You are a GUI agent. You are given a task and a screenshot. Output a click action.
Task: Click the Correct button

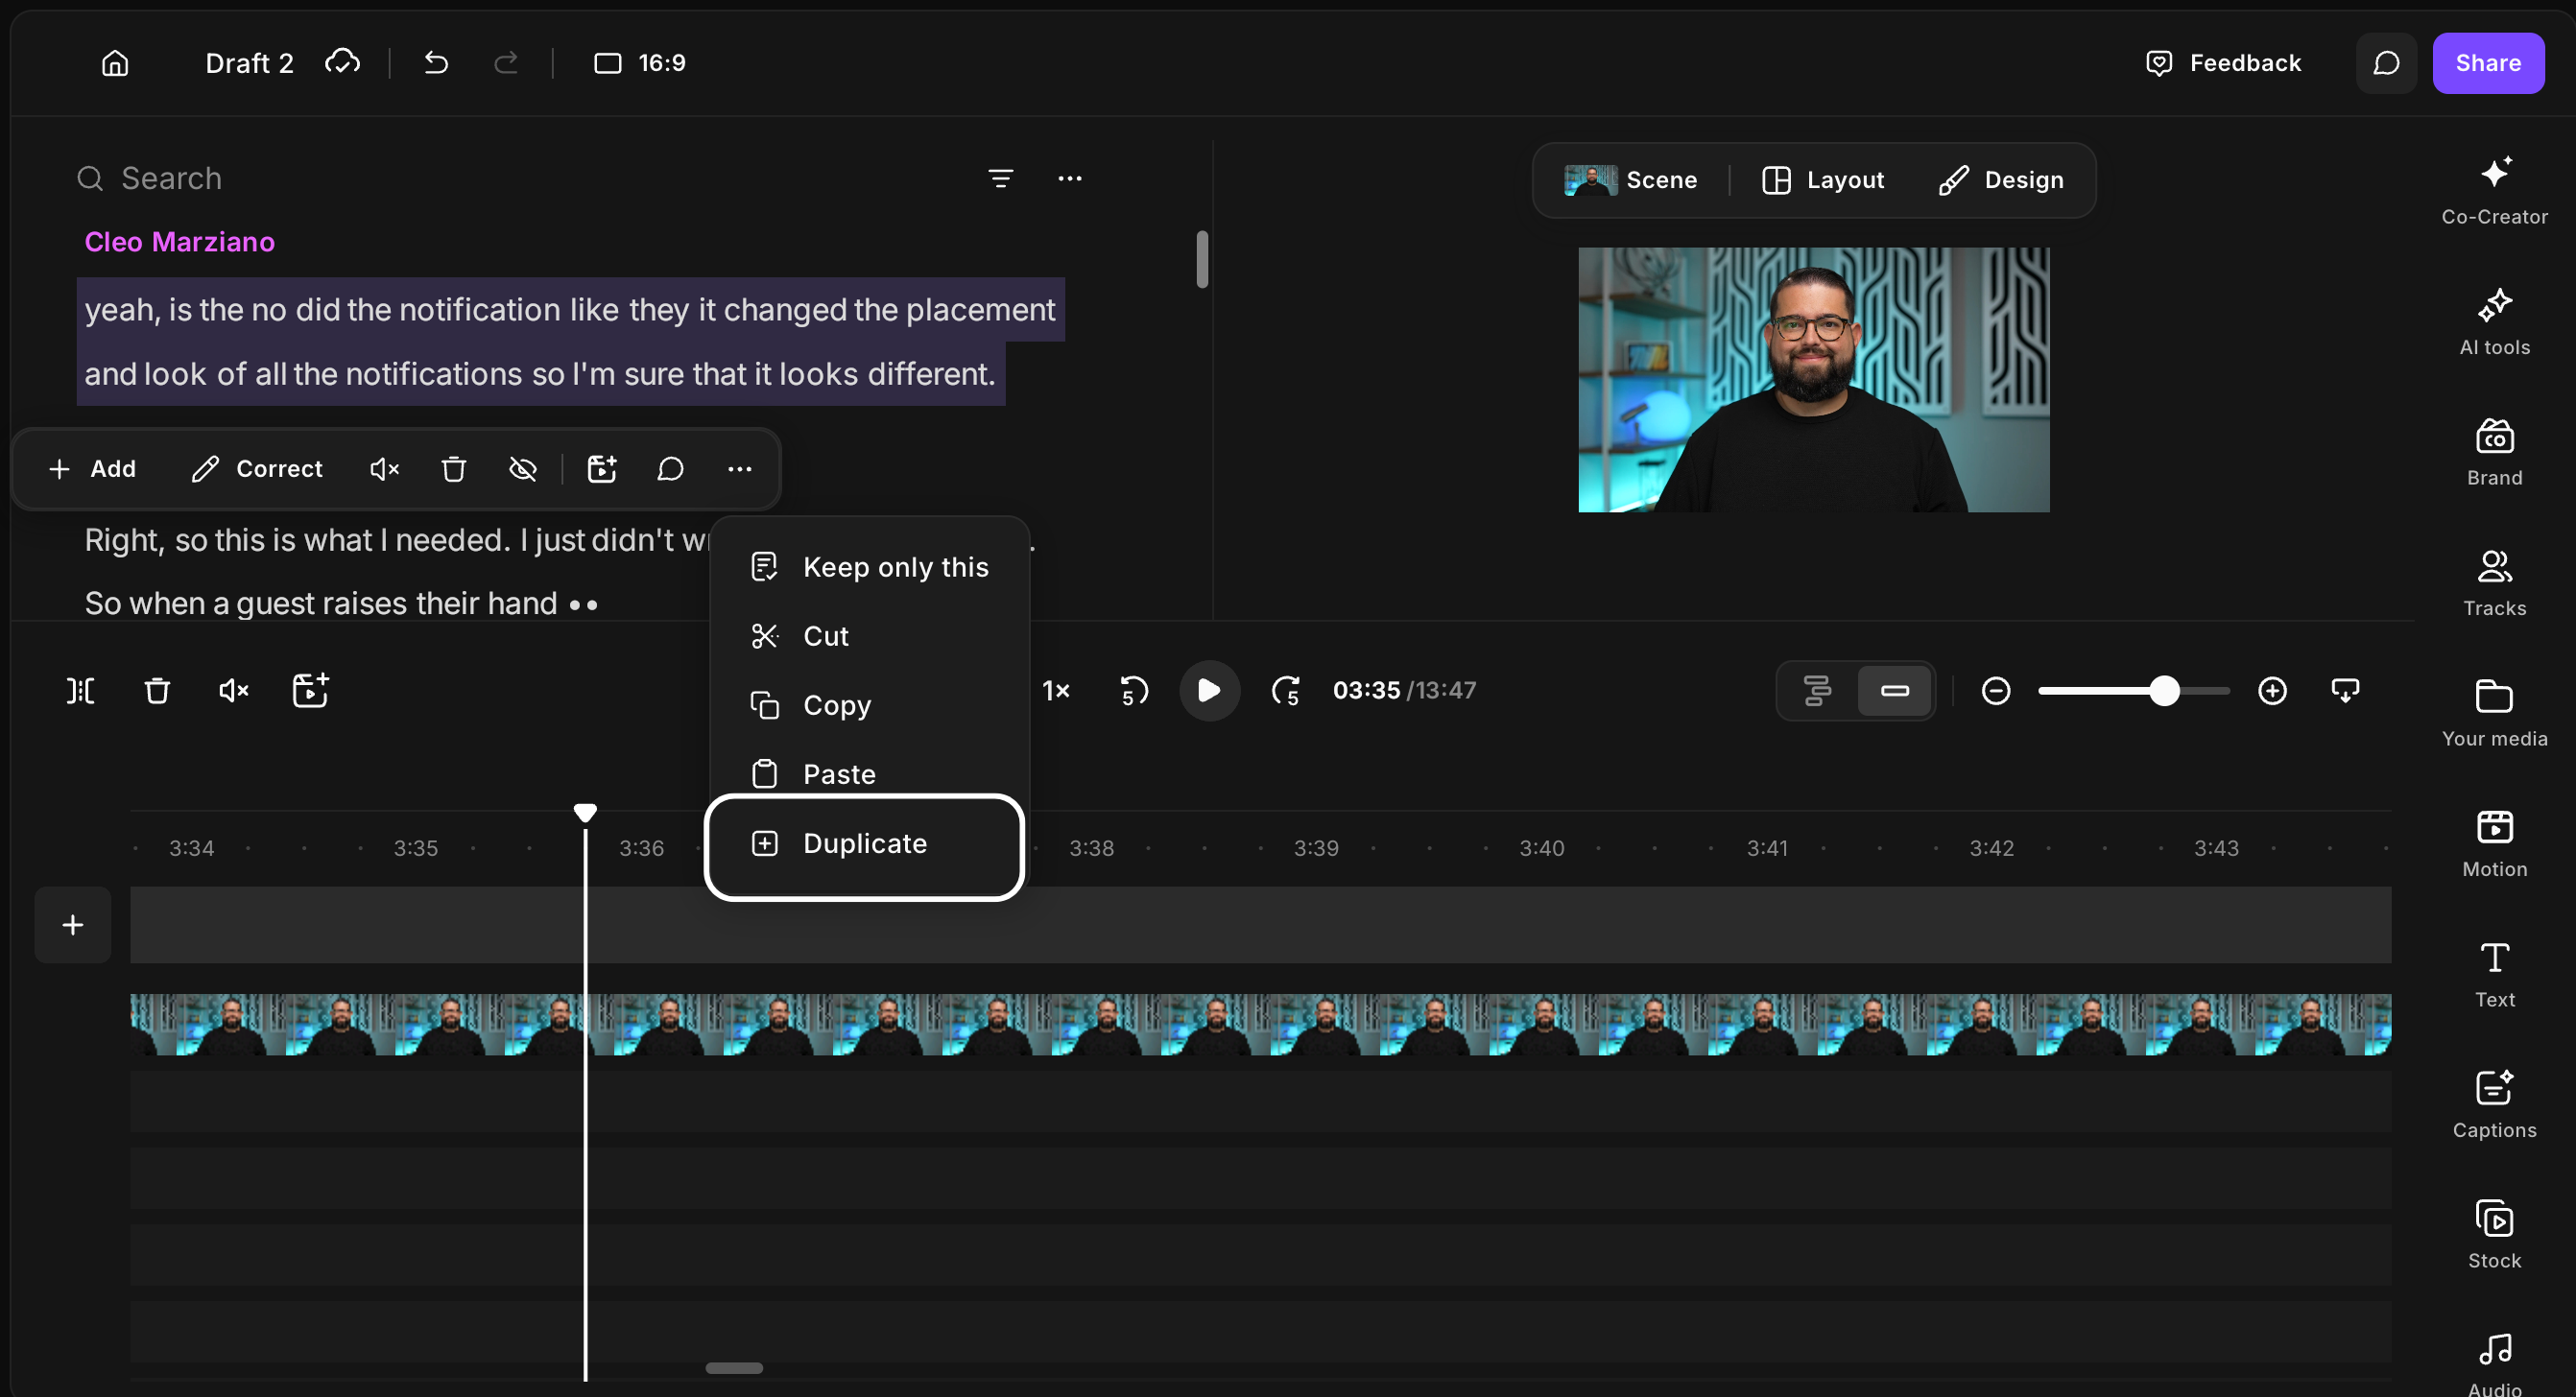click(257, 469)
